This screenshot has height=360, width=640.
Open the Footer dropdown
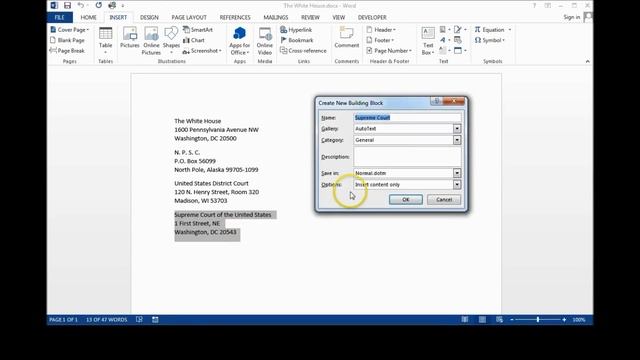380,40
